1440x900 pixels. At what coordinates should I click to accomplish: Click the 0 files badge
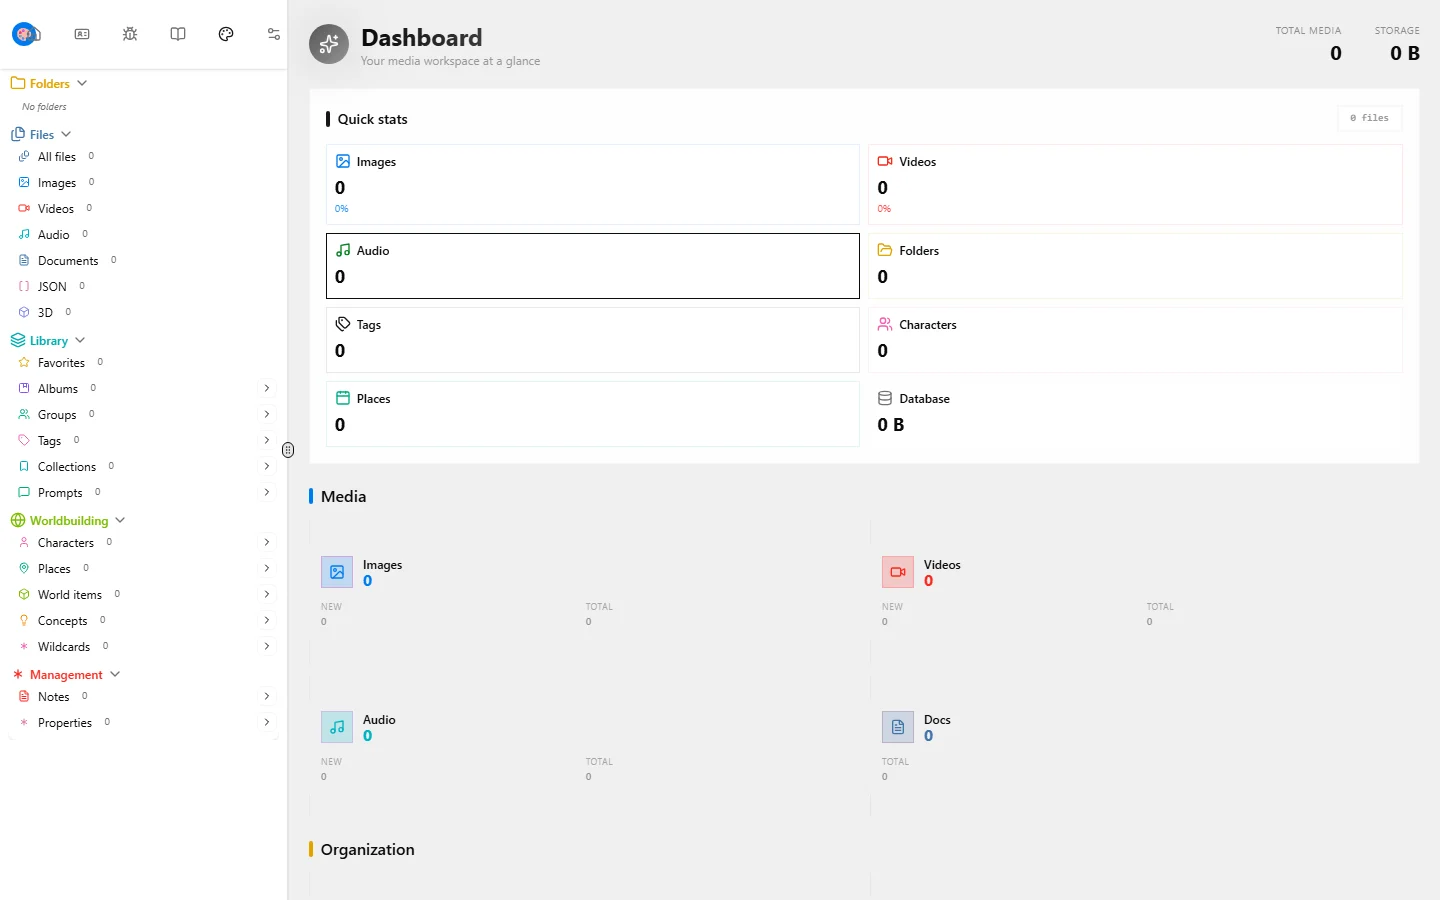(1370, 118)
